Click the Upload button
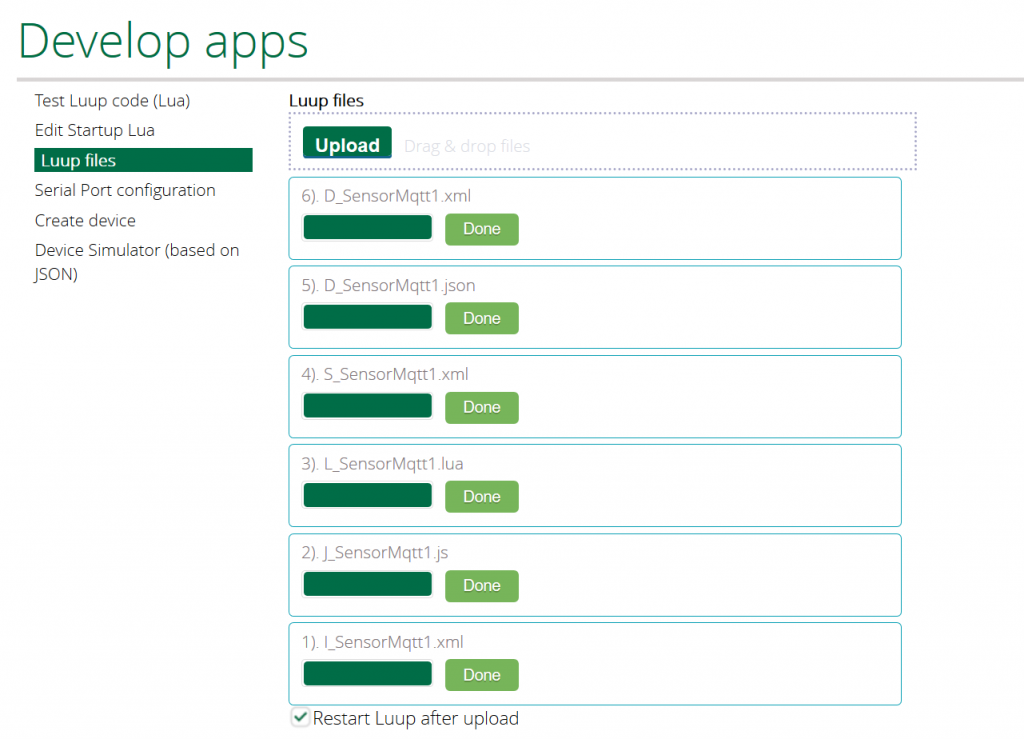 [347, 143]
